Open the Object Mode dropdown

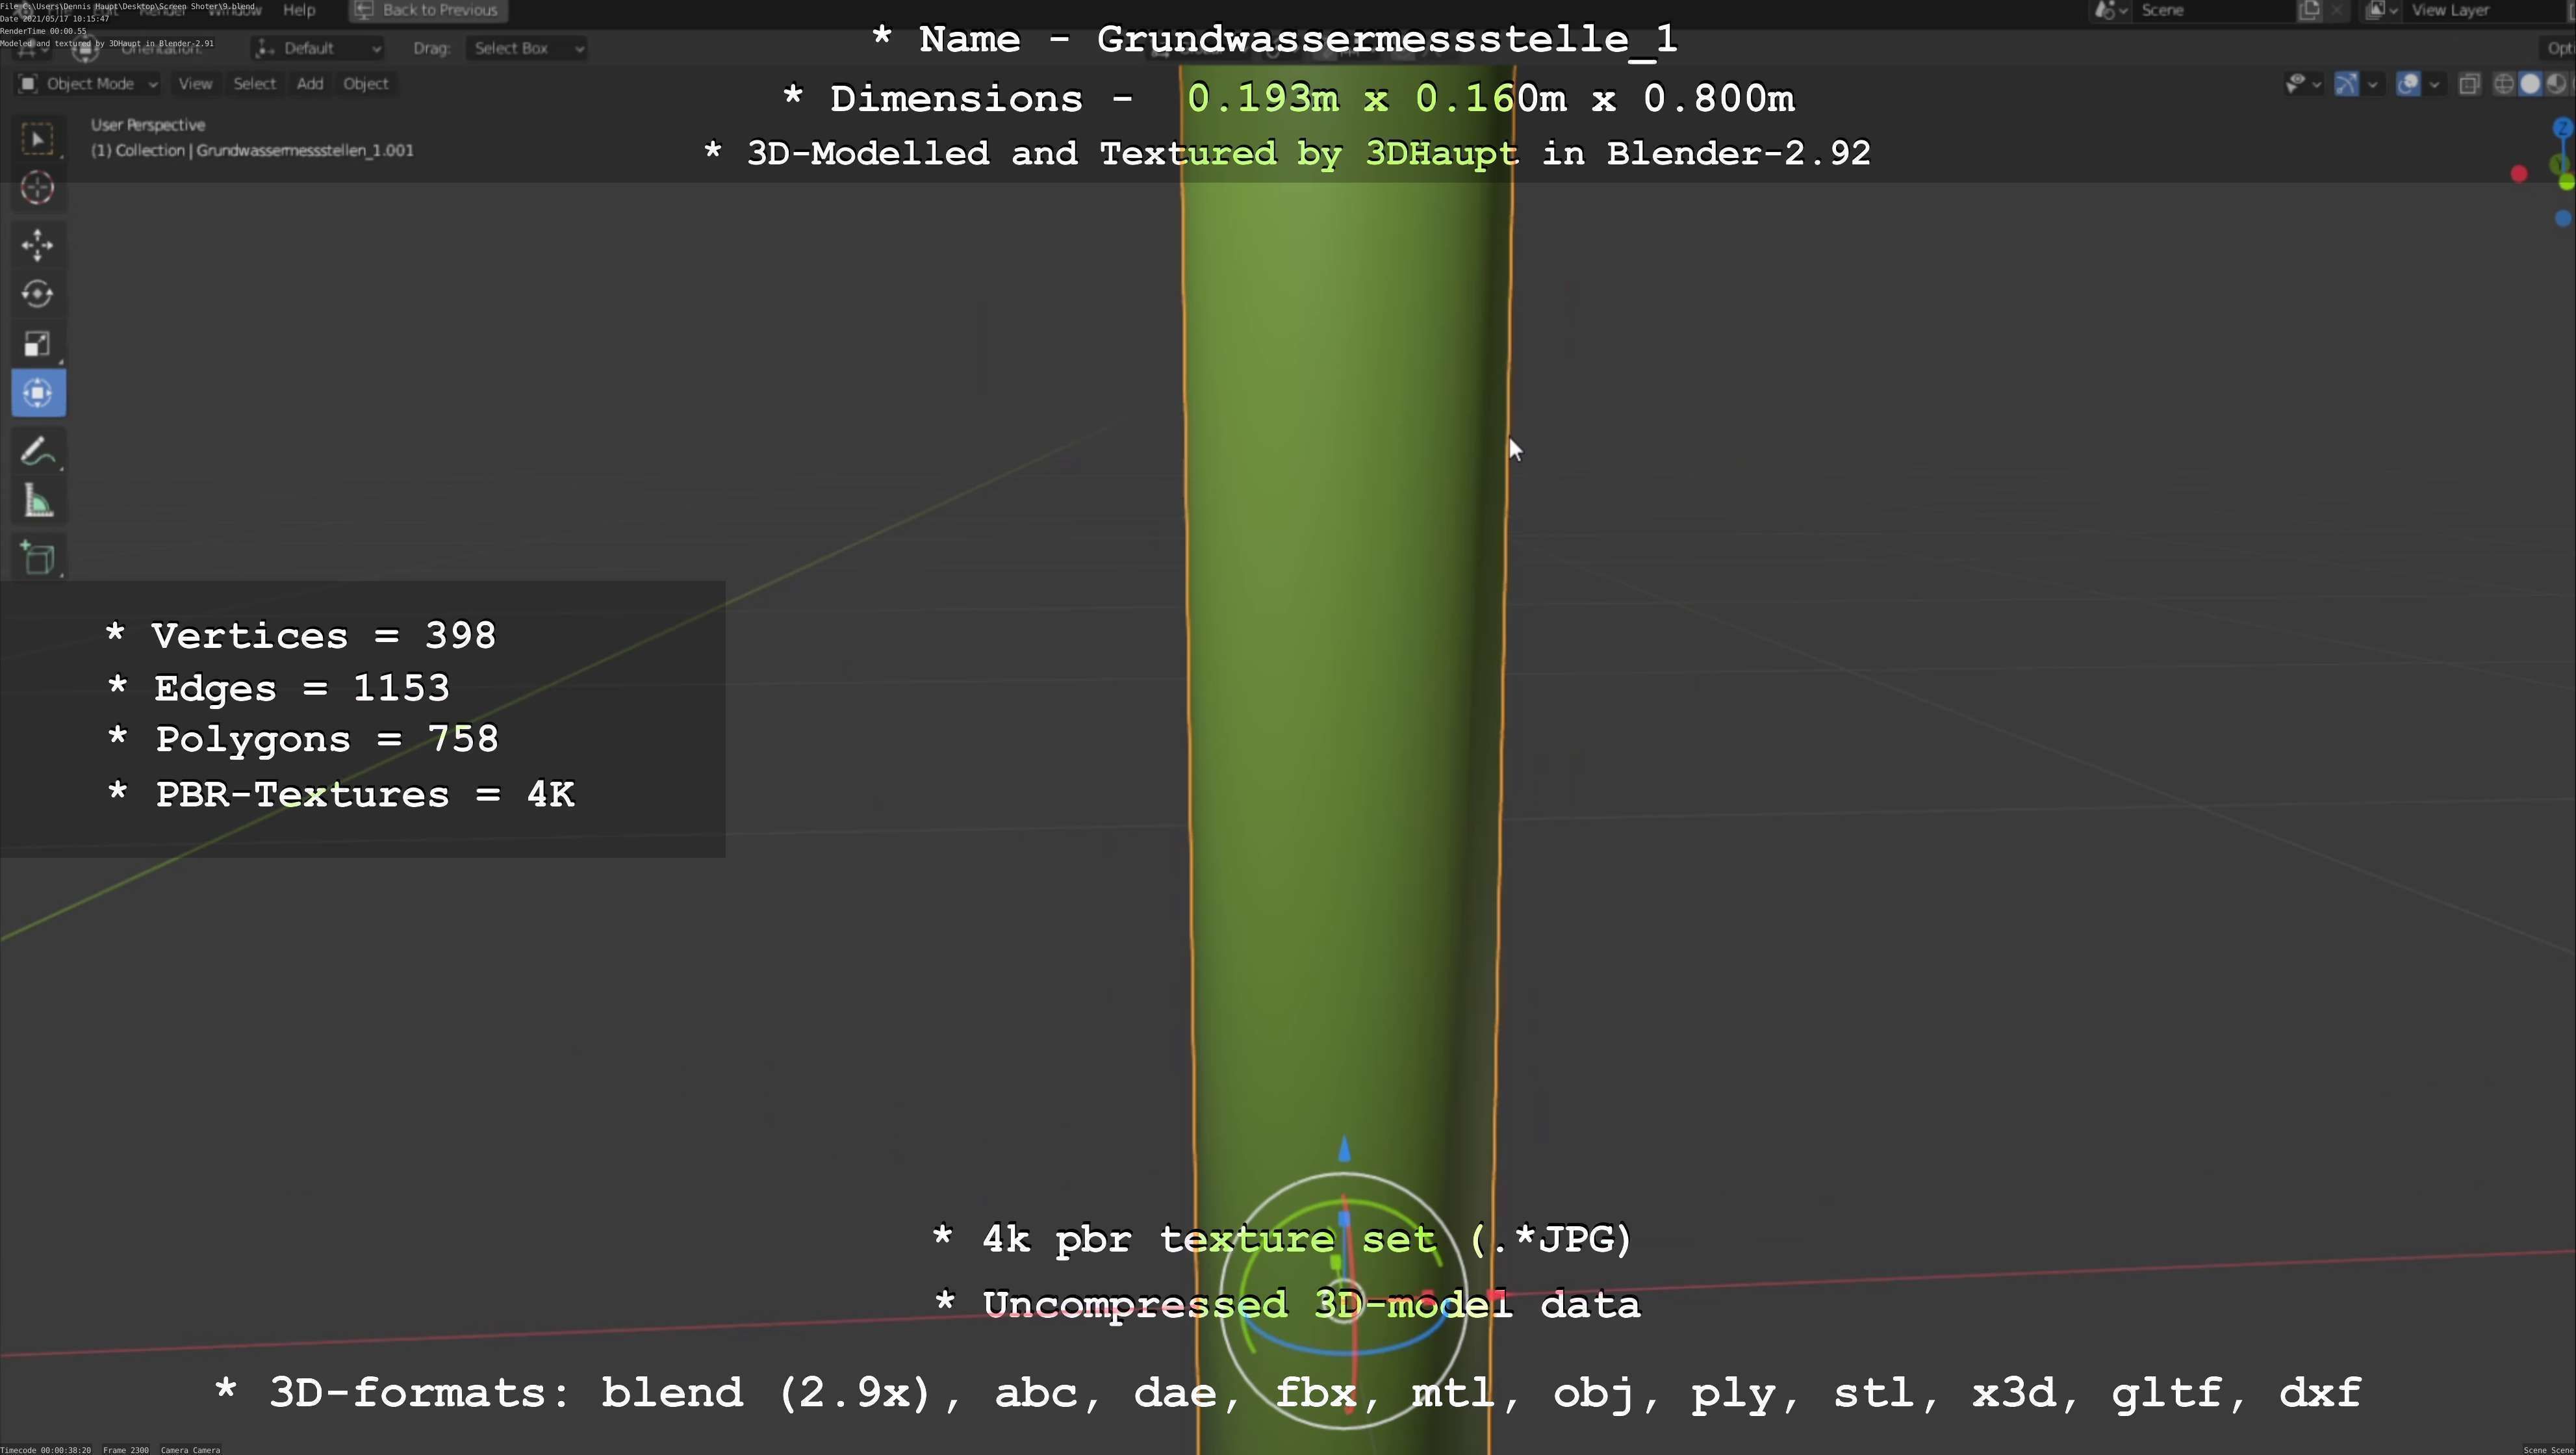88,84
